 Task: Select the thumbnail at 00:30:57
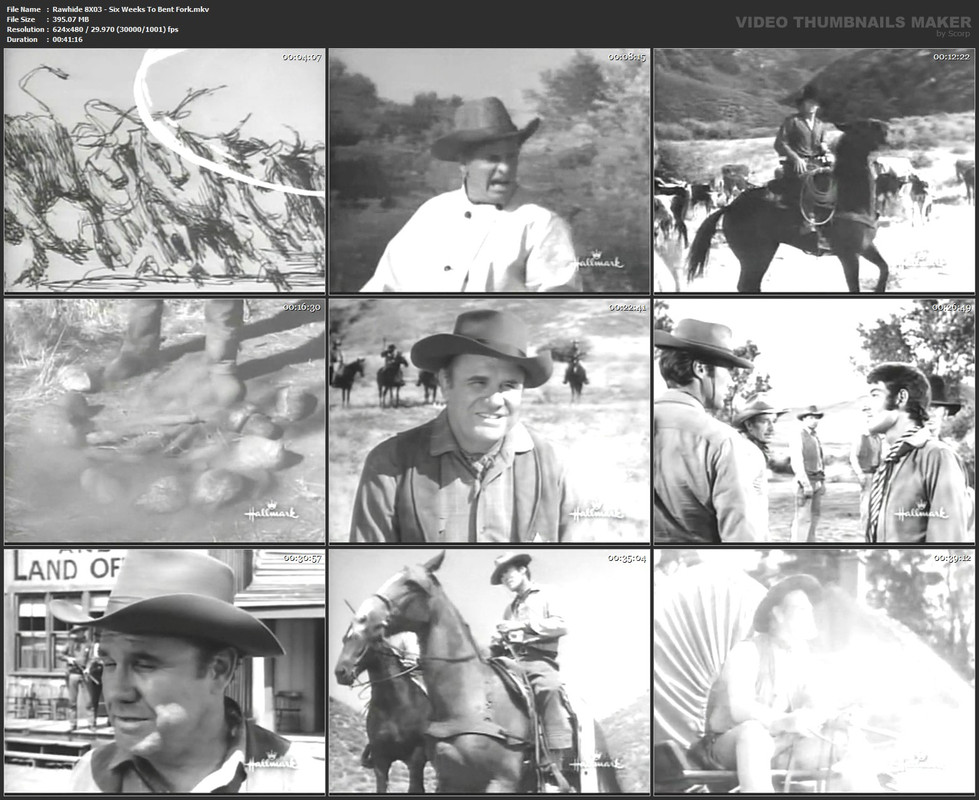coord(165,671)
